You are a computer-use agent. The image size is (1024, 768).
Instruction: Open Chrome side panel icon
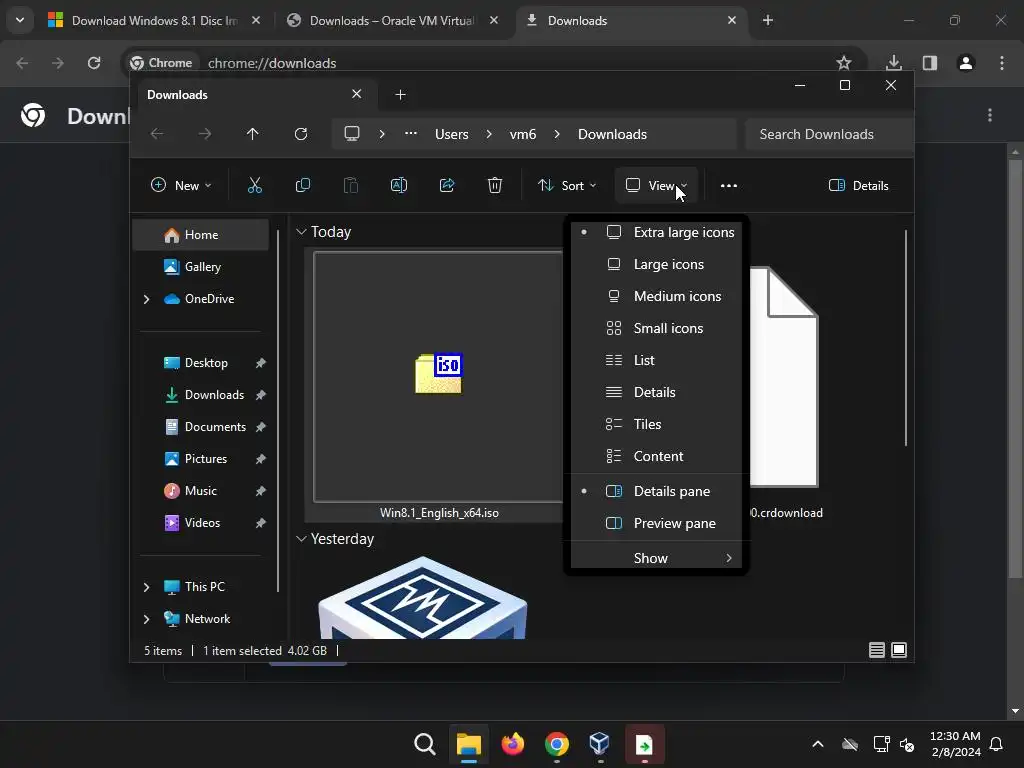point(930,63)
